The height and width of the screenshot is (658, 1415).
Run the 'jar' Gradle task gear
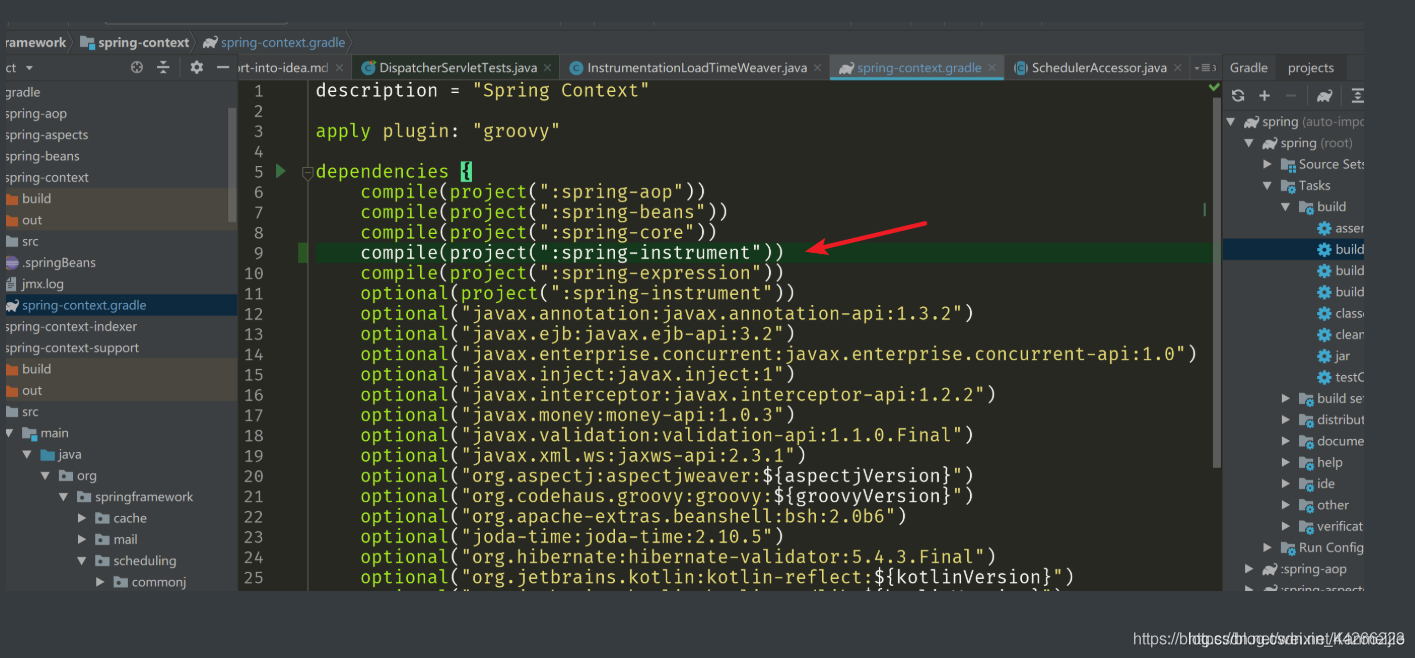pos(1324,356)
